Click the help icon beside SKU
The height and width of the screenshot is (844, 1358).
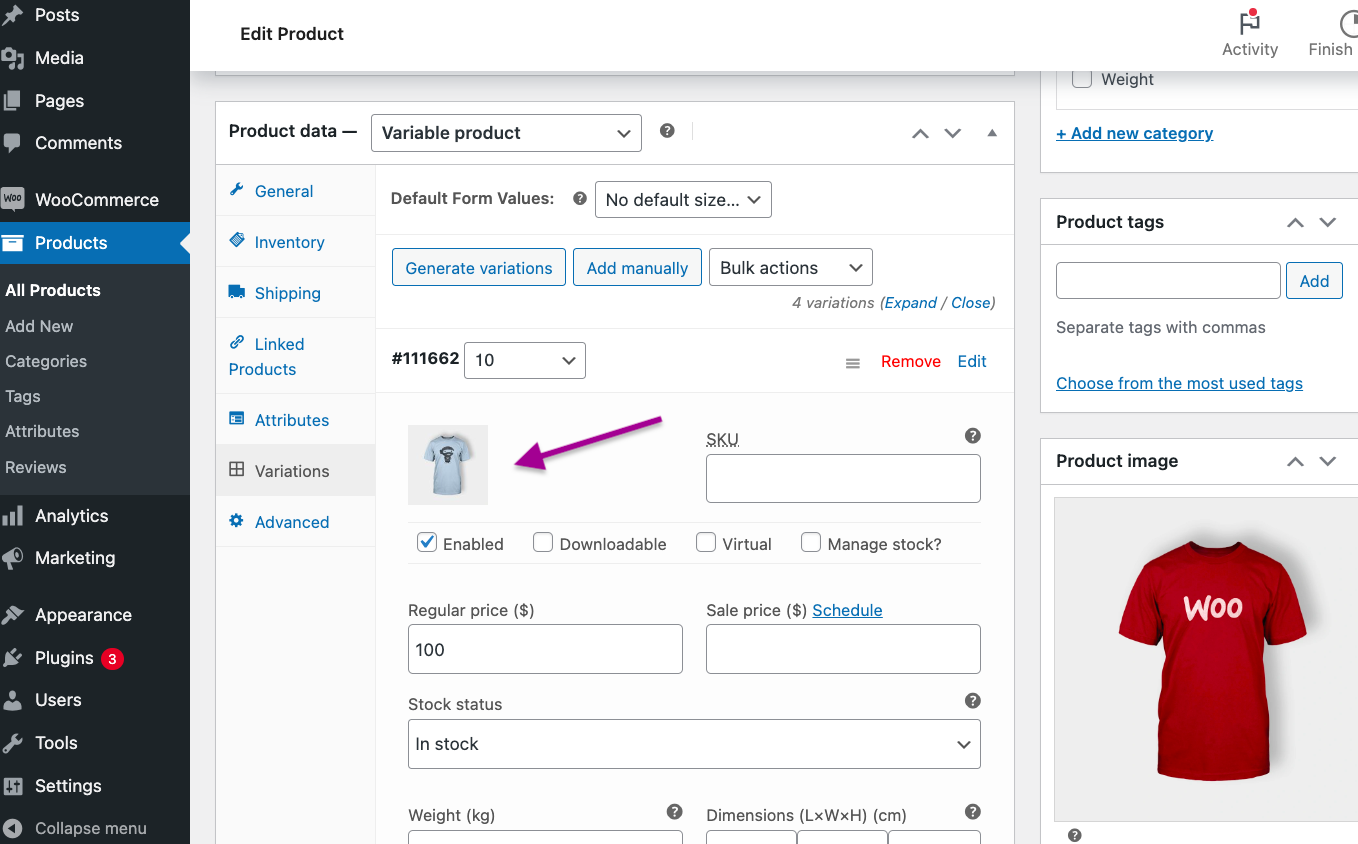[972, 436]
